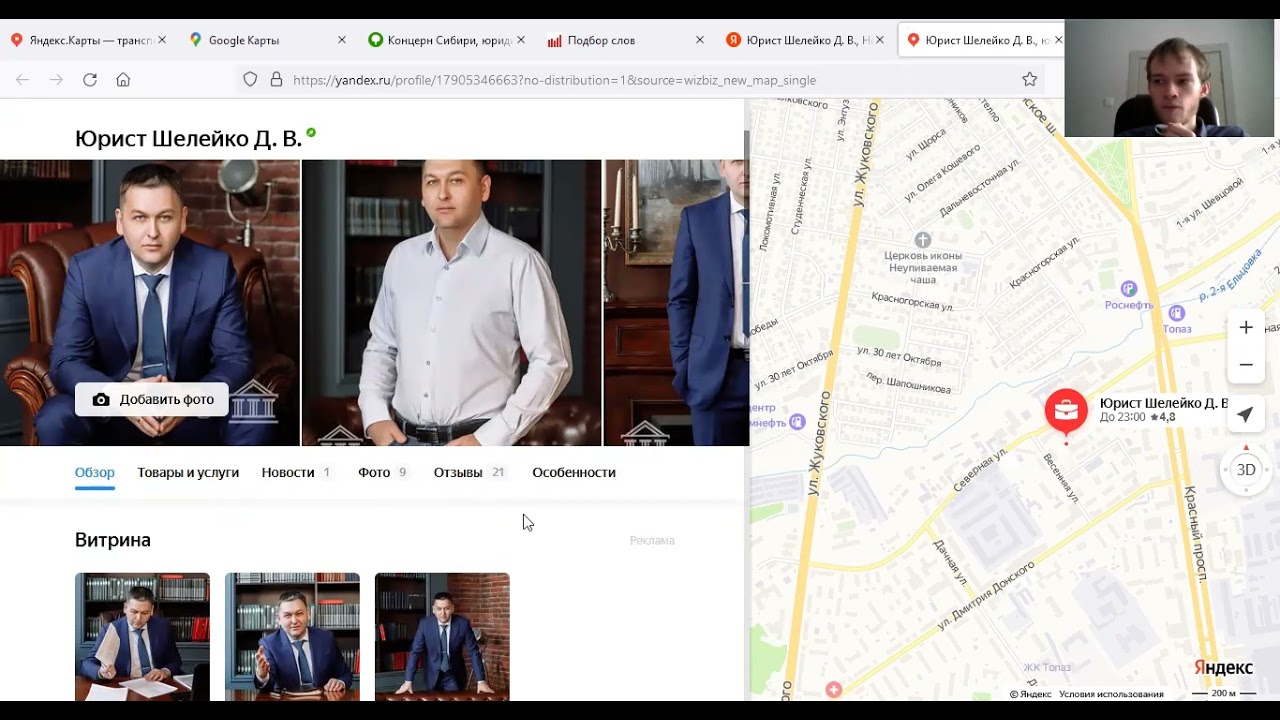
Task: Click the Витрина heading
Action: point(113,540)
